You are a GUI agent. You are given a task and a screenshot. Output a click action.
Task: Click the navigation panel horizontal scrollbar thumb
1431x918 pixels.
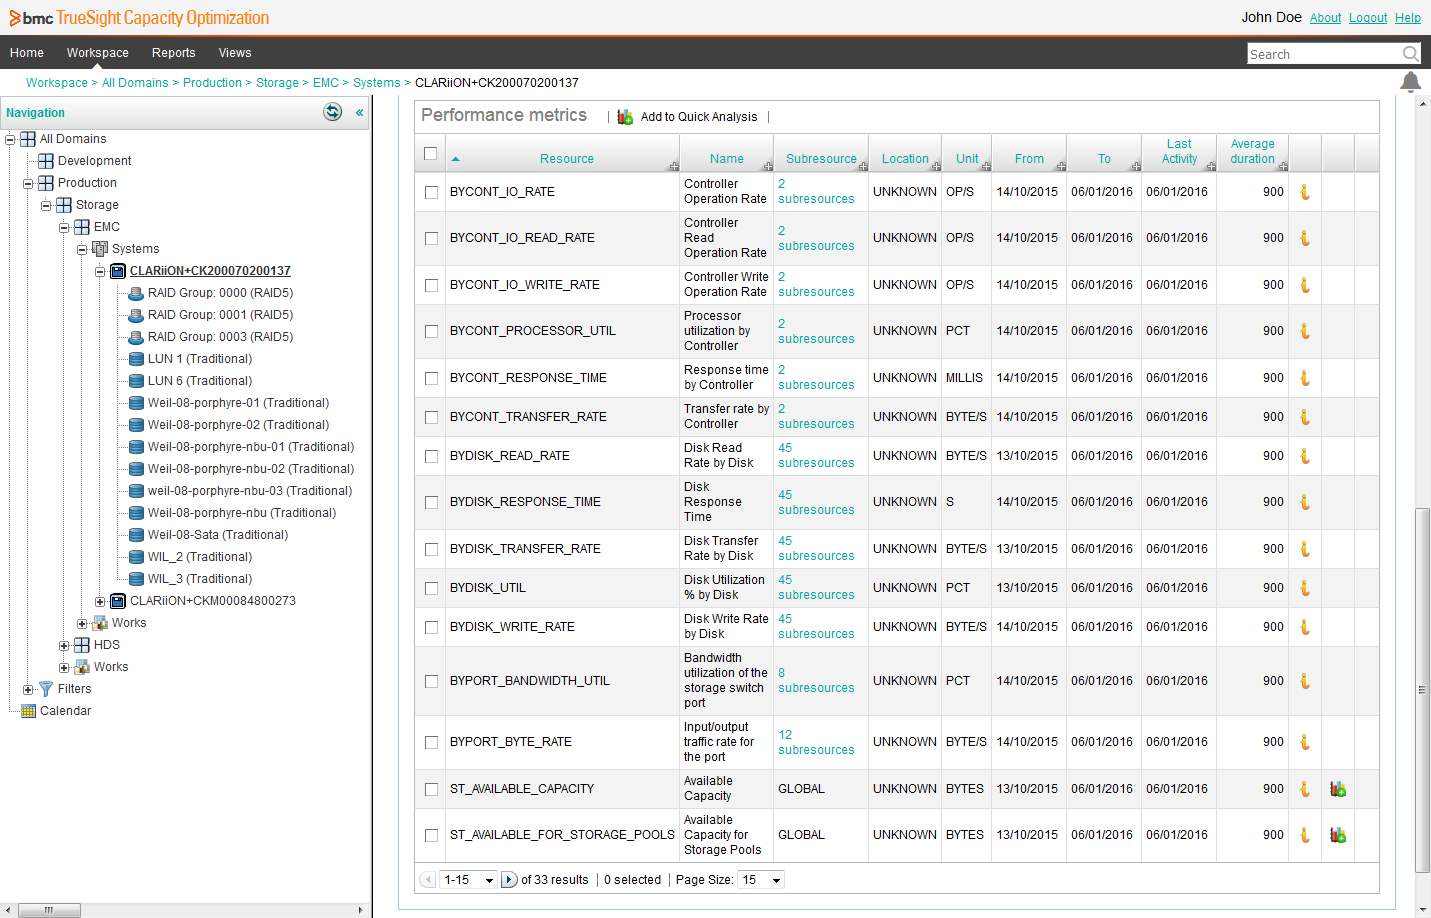[x=49, y=910]
